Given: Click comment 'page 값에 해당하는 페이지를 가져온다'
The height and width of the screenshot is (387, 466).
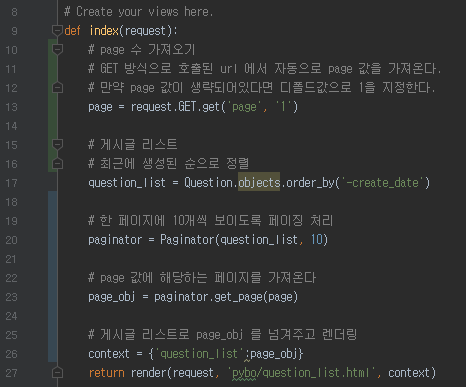Looking at the screenshot, I should [202, 278].
